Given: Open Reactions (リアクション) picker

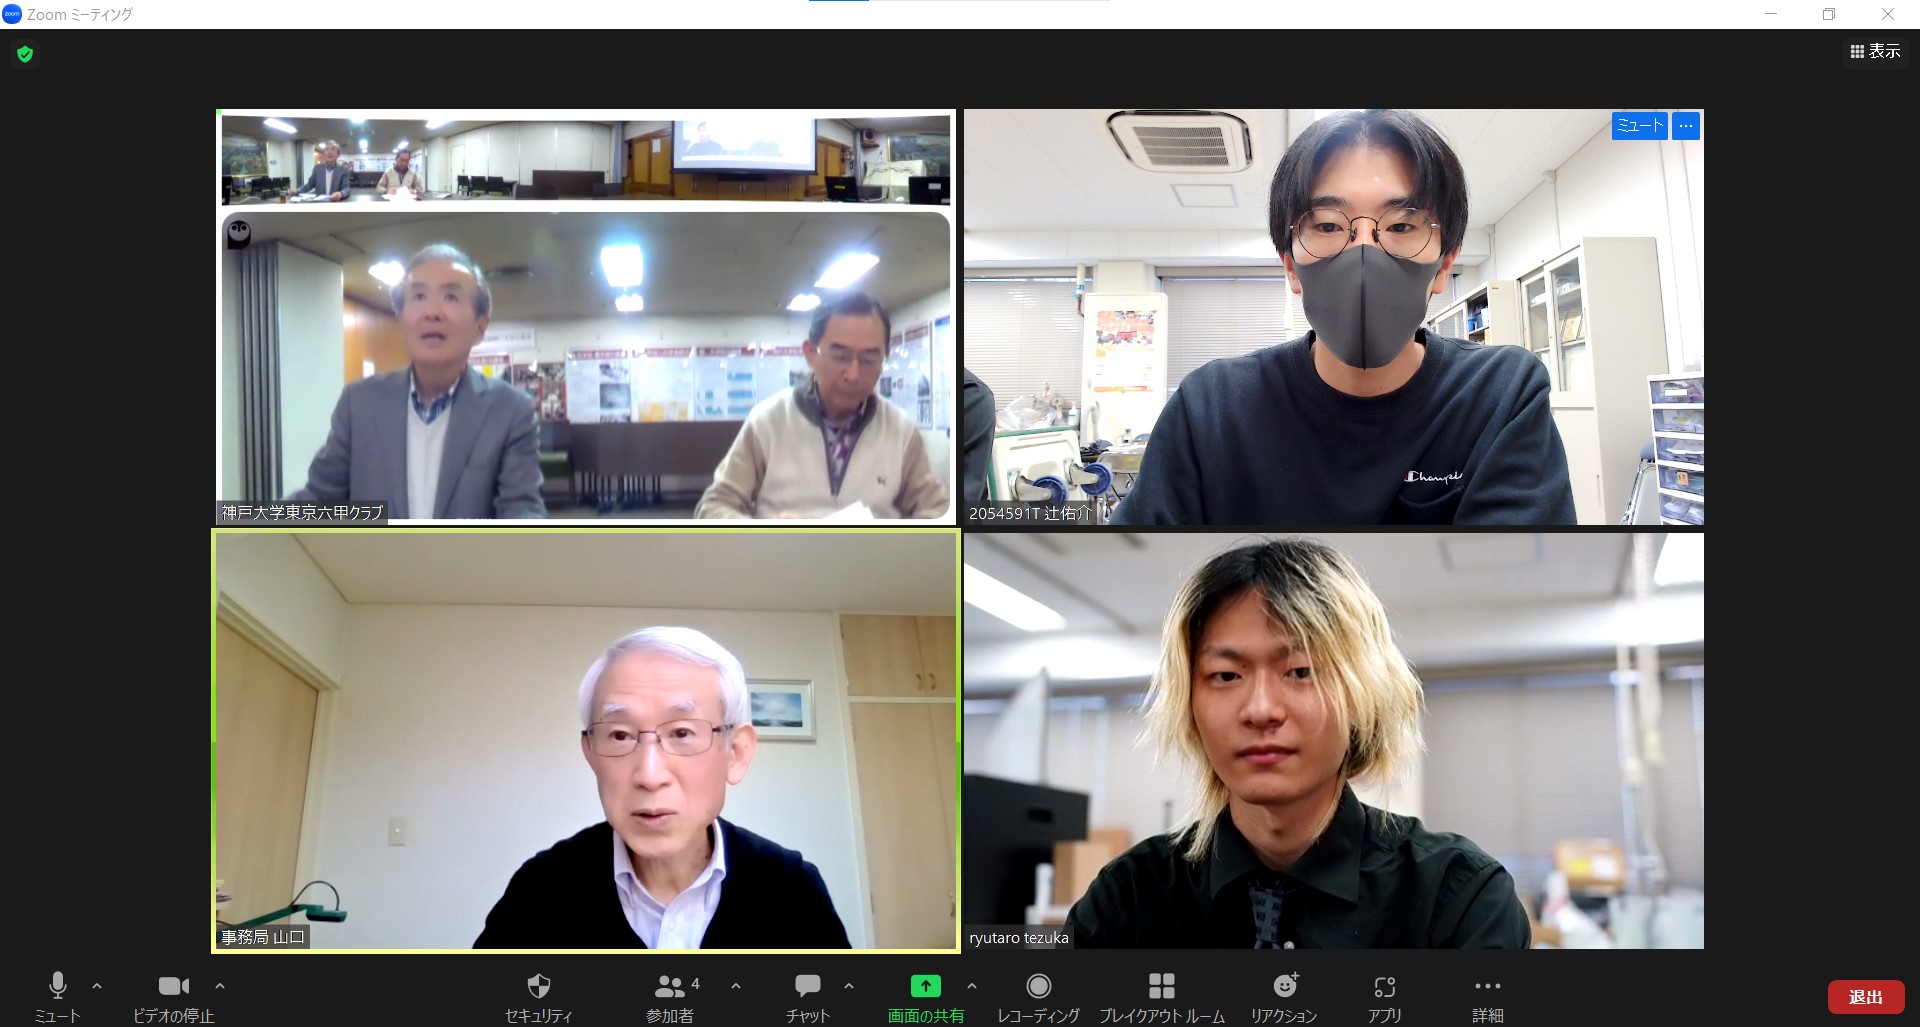Looking at the screenshot, I should click(x=1284, y=997).
